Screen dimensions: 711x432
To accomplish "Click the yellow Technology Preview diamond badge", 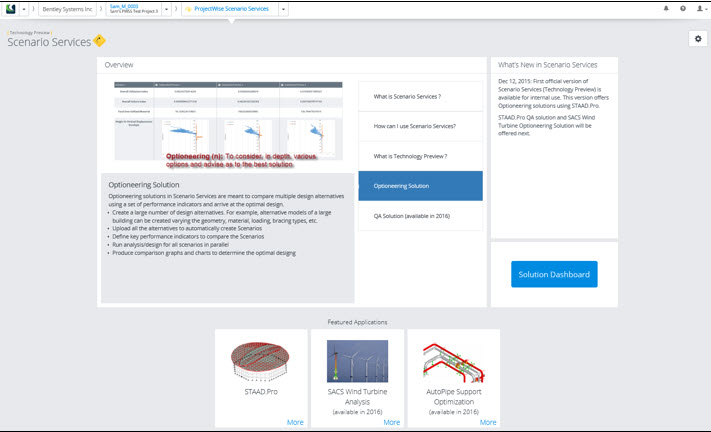I will (x=99, y=41).
